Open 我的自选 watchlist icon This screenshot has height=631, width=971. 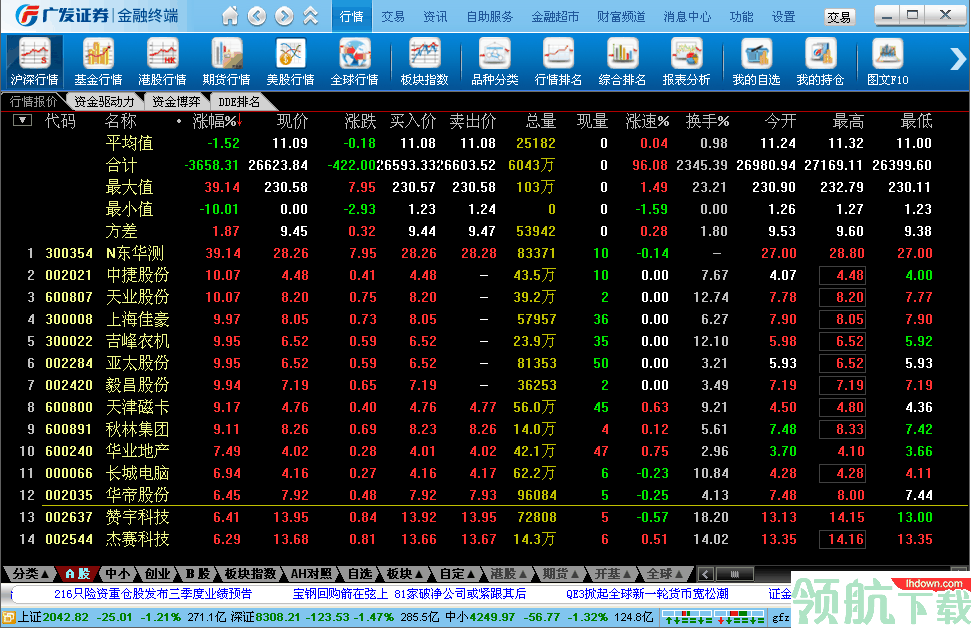pos(756,61)
